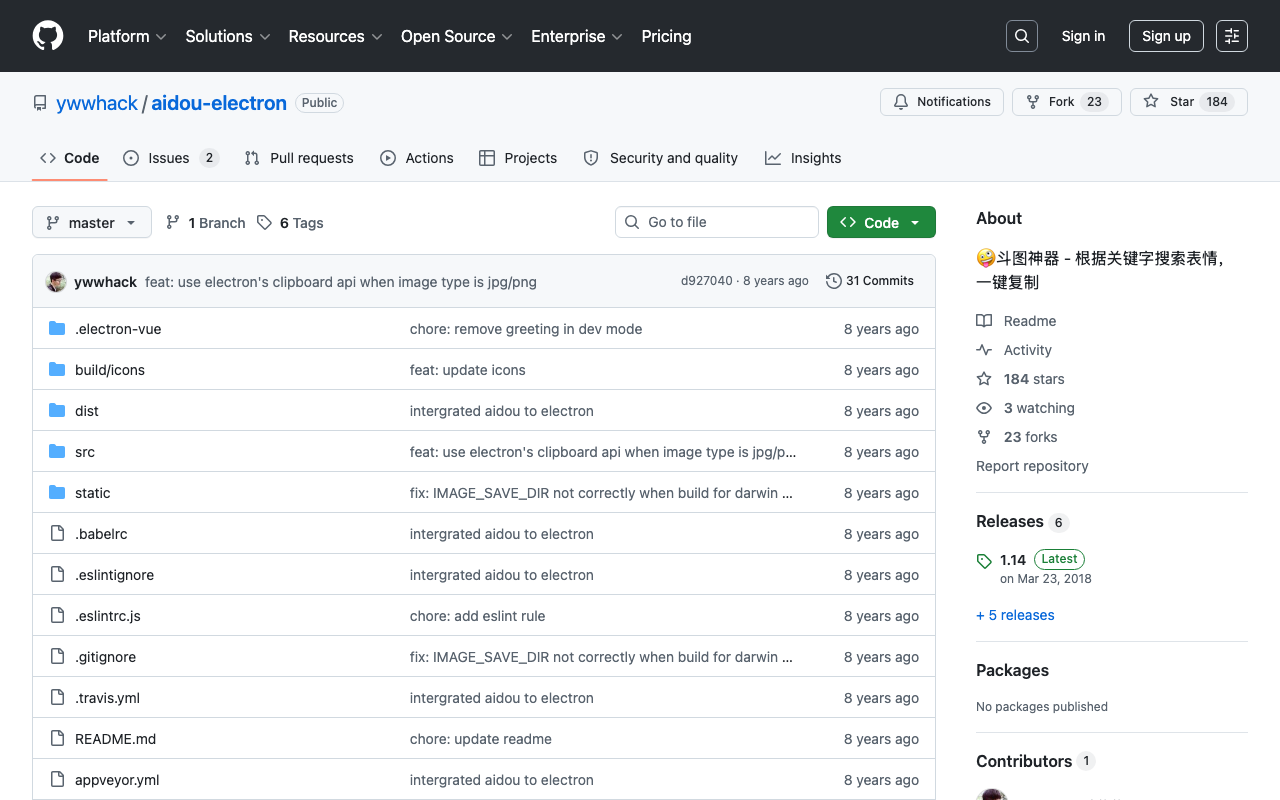Open 'chore: update readme' commit message
This screenshot has width=1280, height=800.
[x=481, y=739]
